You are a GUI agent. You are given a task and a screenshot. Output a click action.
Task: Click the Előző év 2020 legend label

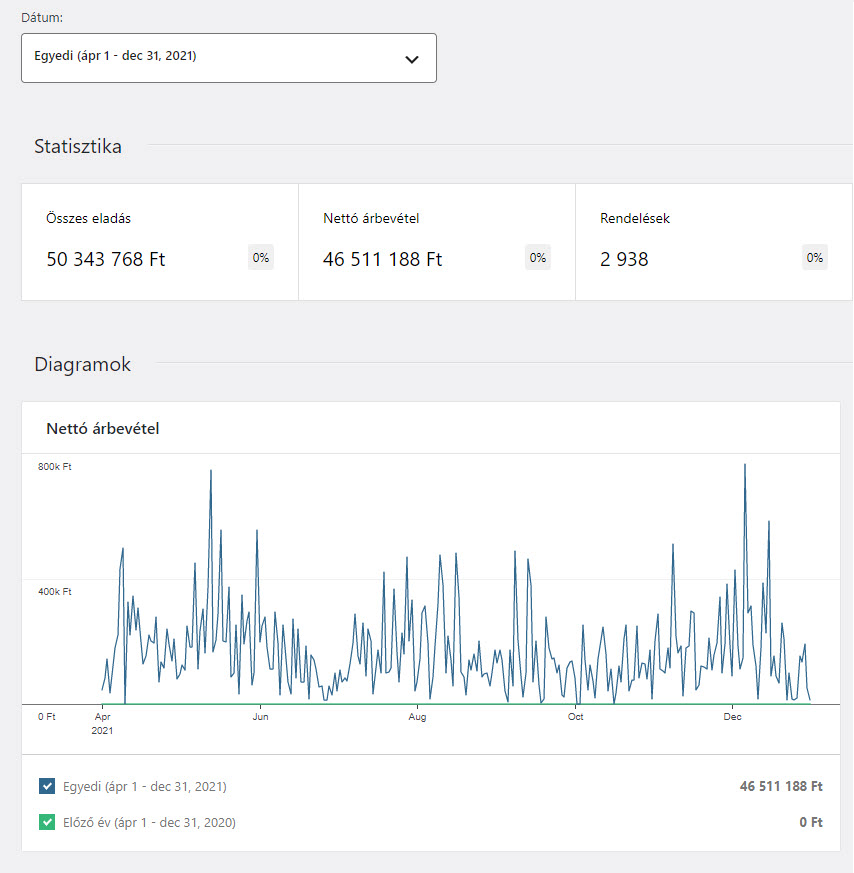[149, 823]
